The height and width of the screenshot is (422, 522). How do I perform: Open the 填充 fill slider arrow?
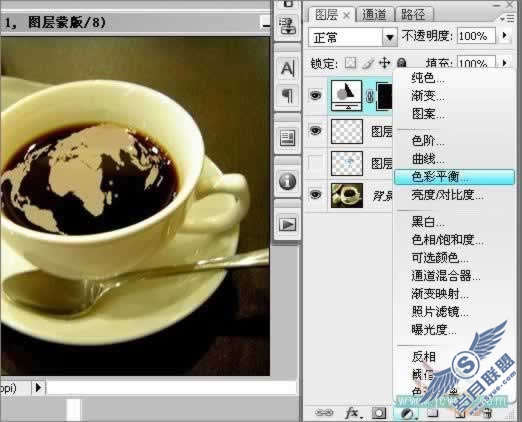505,63
